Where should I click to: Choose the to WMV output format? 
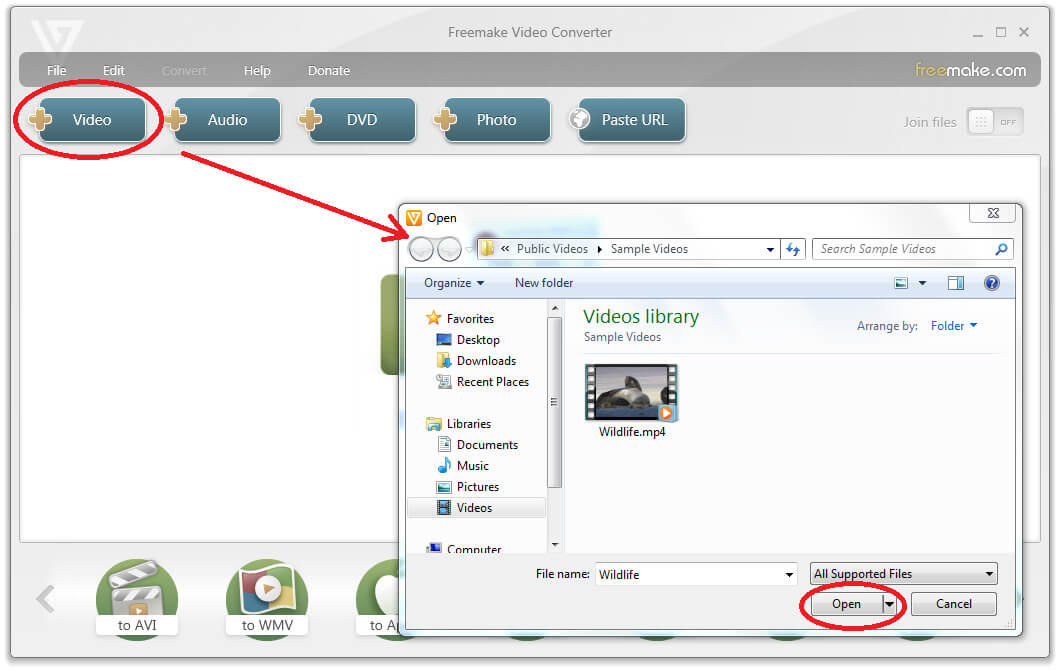tap(267, 598)
